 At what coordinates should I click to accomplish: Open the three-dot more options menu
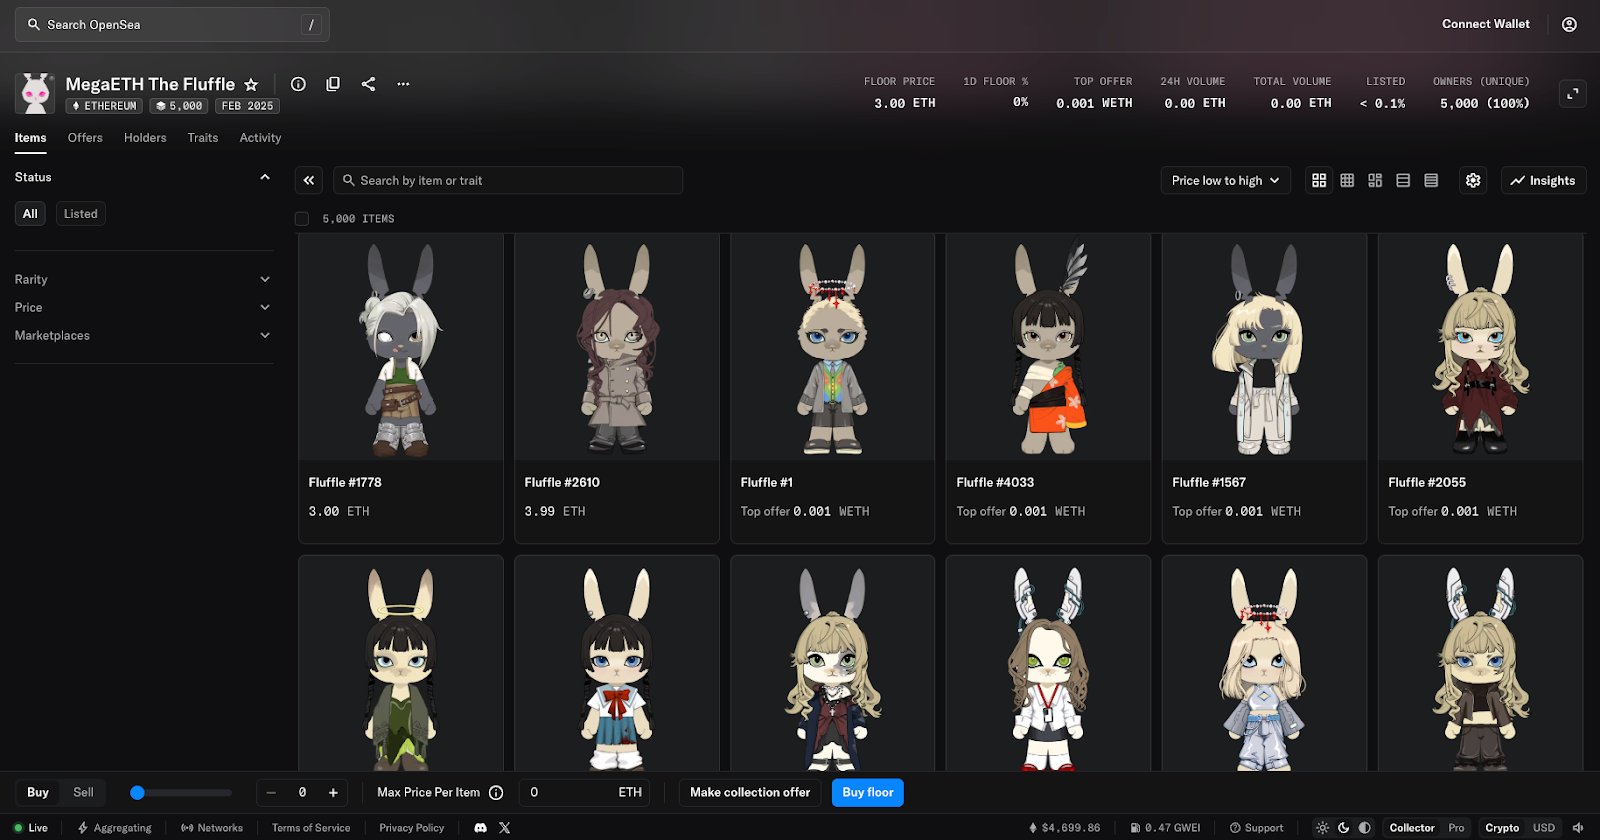pyautogui.click(x=403, y=84)
